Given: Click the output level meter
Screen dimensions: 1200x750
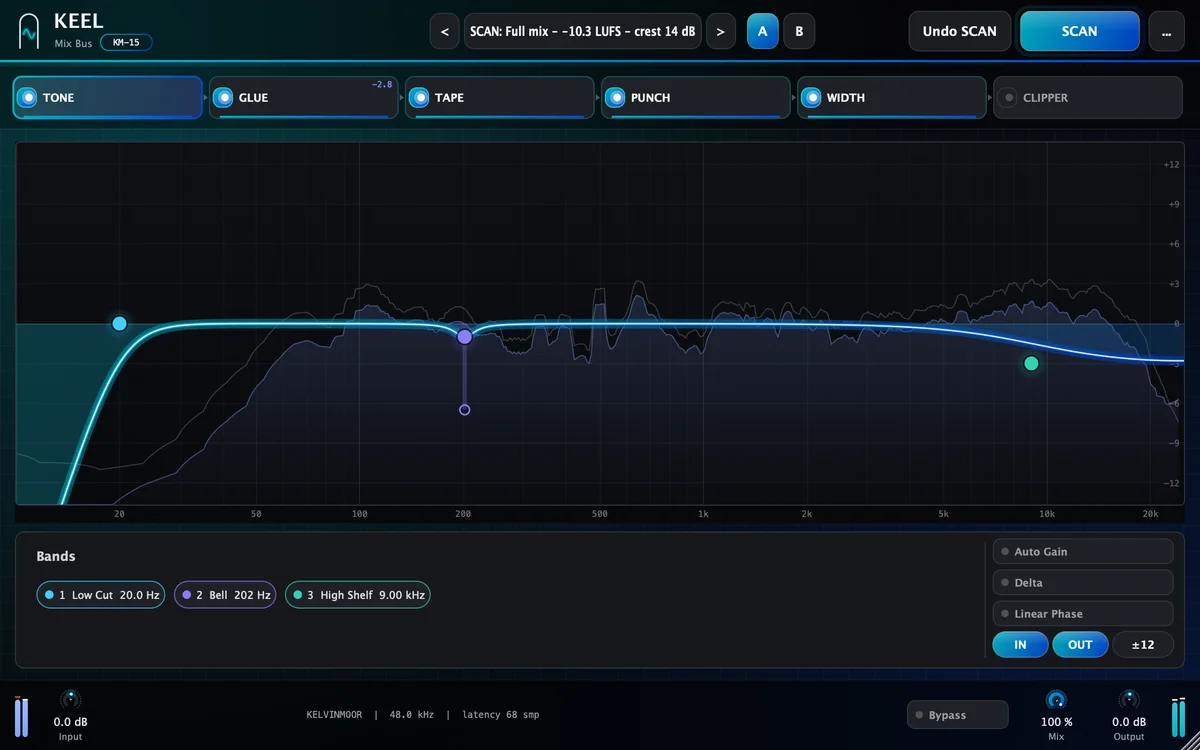Looking at the screenshot, I should pyautogui.click(x=1178, y=716).
